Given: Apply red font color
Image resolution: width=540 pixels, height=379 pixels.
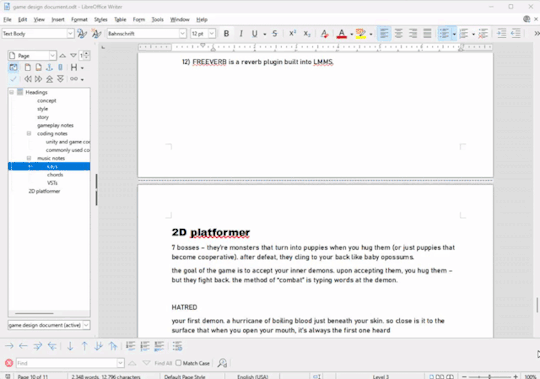Looking at the screenshot, I should pos(342,33).
